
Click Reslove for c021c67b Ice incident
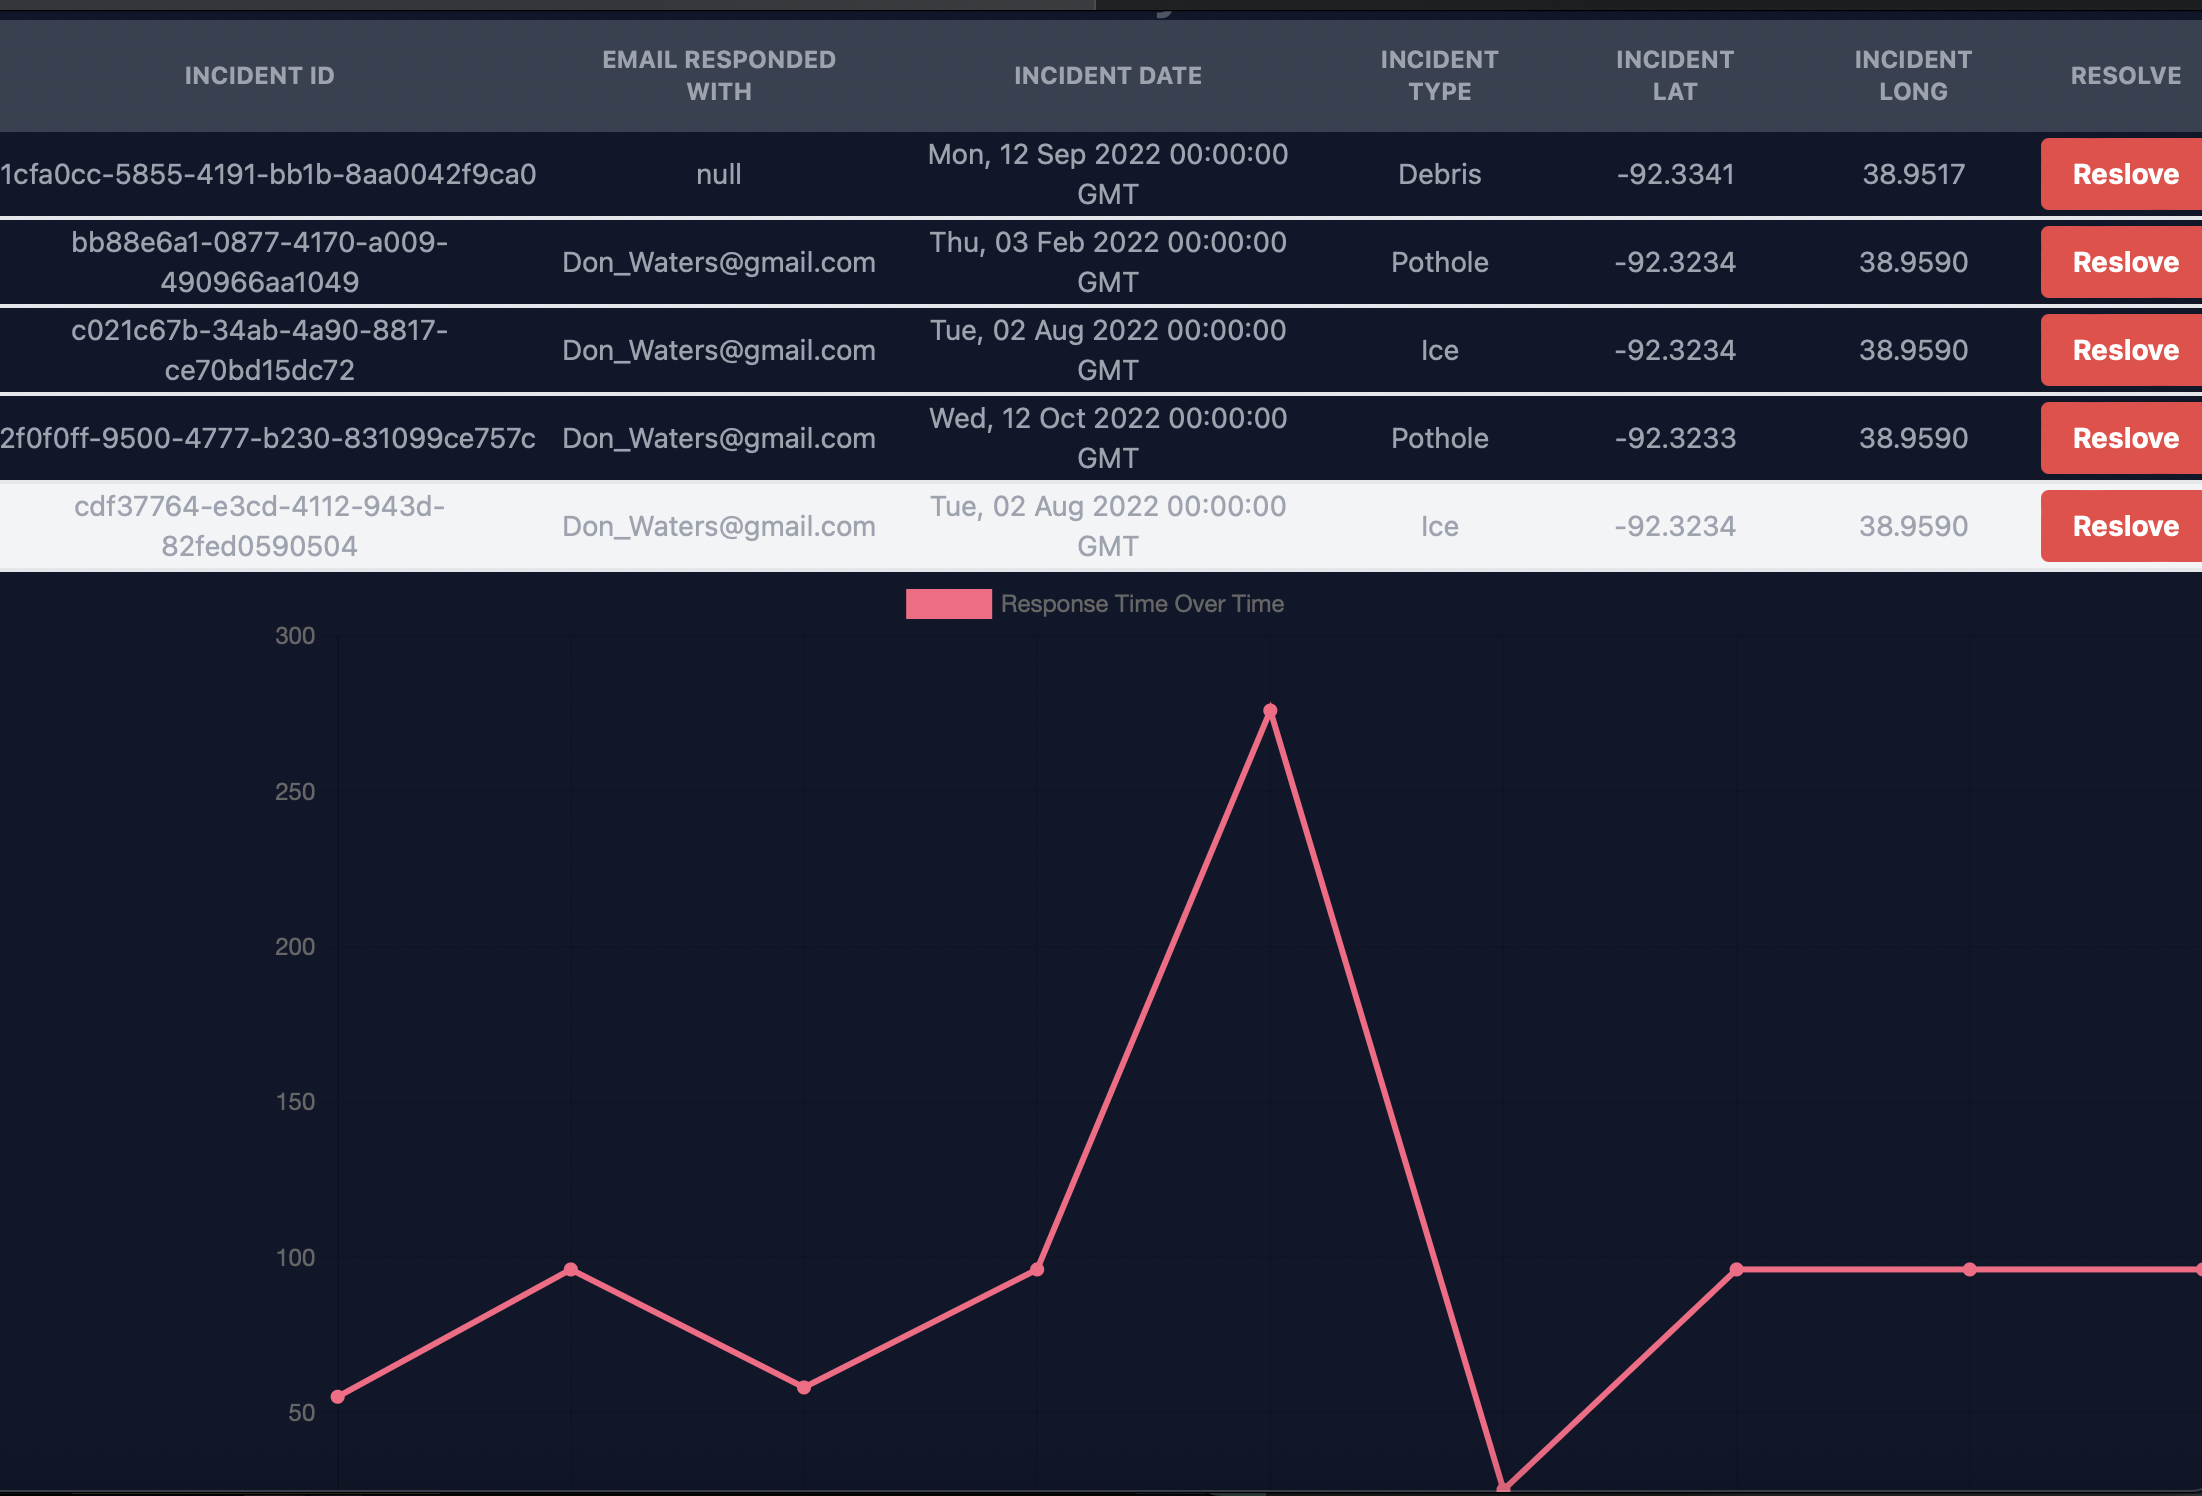pyautogui.click(x=2124, y=350)
